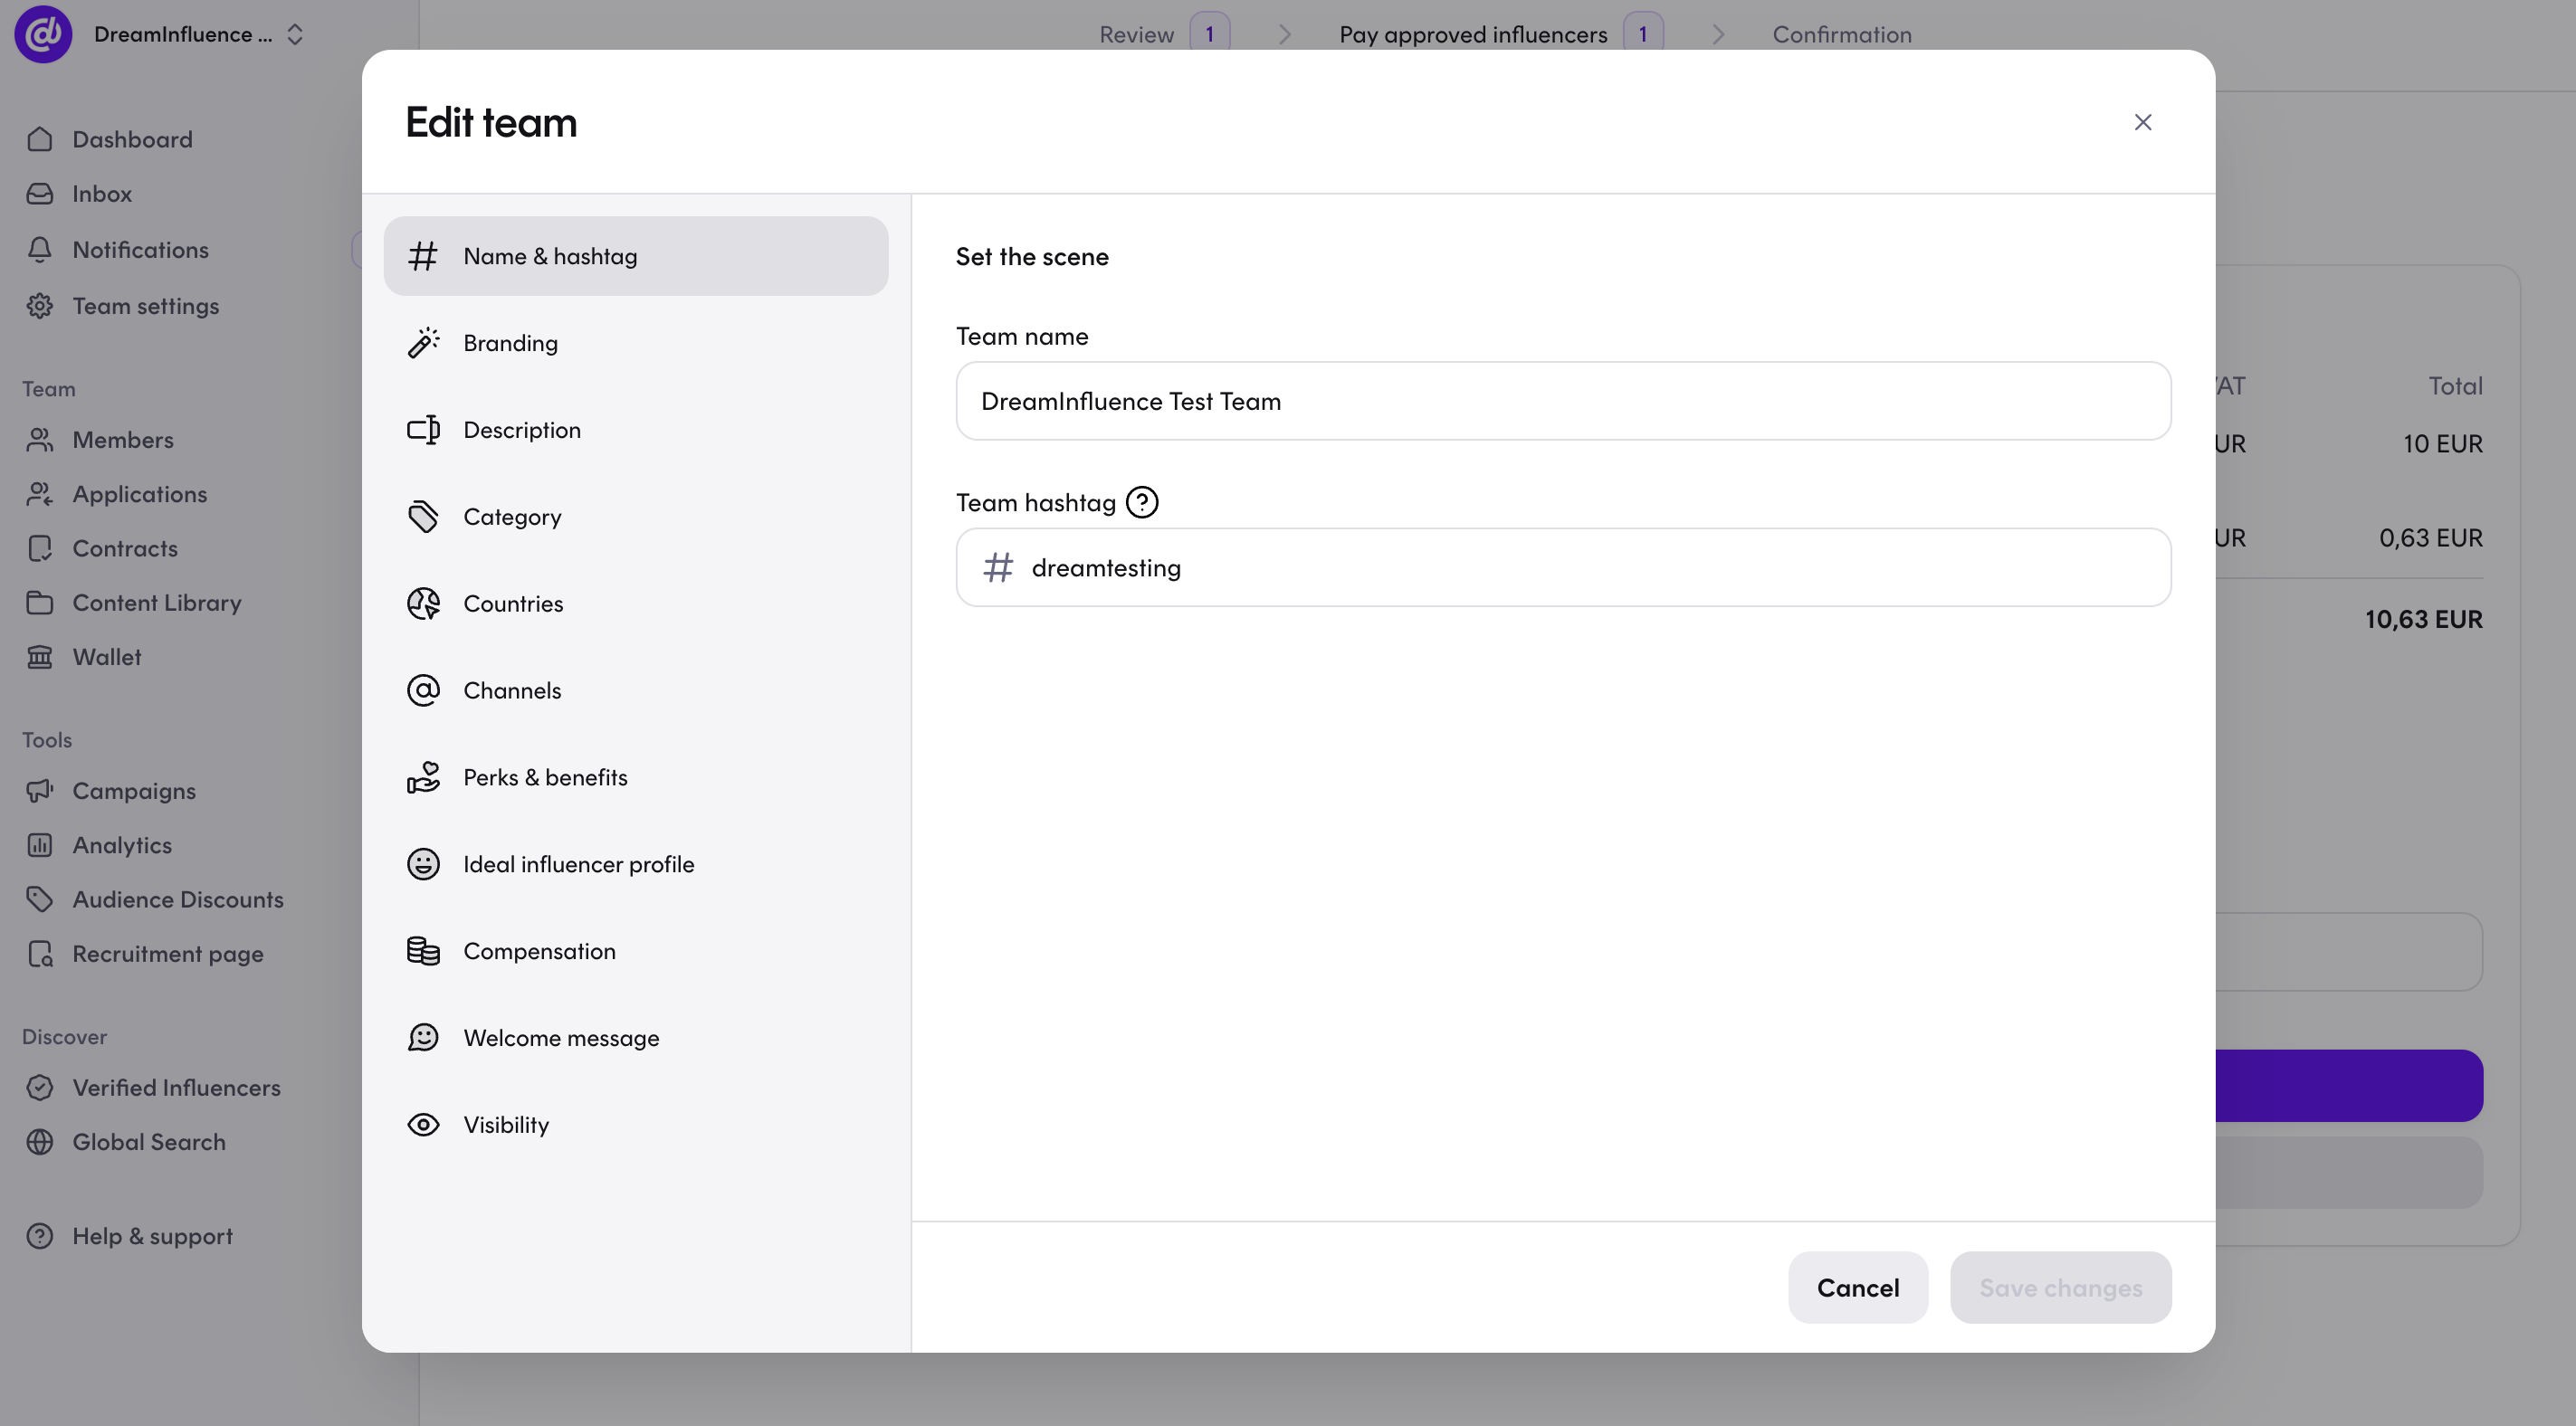Click the Global Search globe icon

coord(40,1141)
